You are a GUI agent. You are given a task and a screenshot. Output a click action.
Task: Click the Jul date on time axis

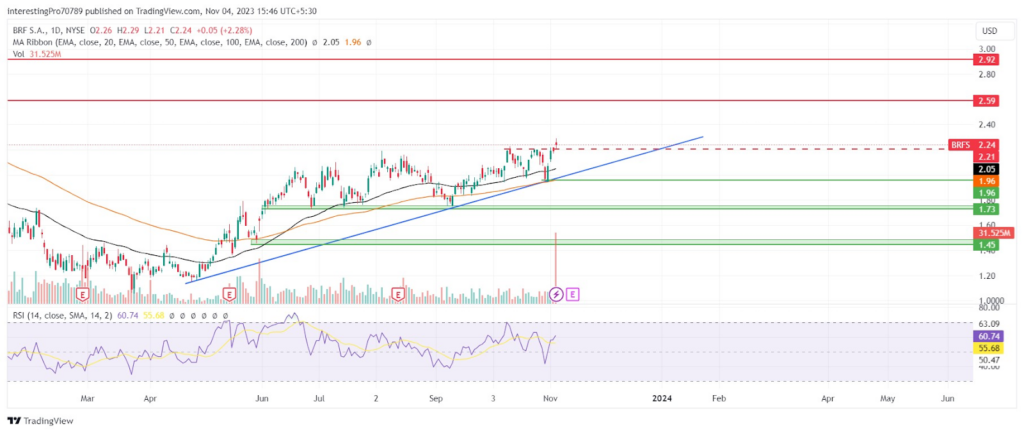[x=319, y=397]
